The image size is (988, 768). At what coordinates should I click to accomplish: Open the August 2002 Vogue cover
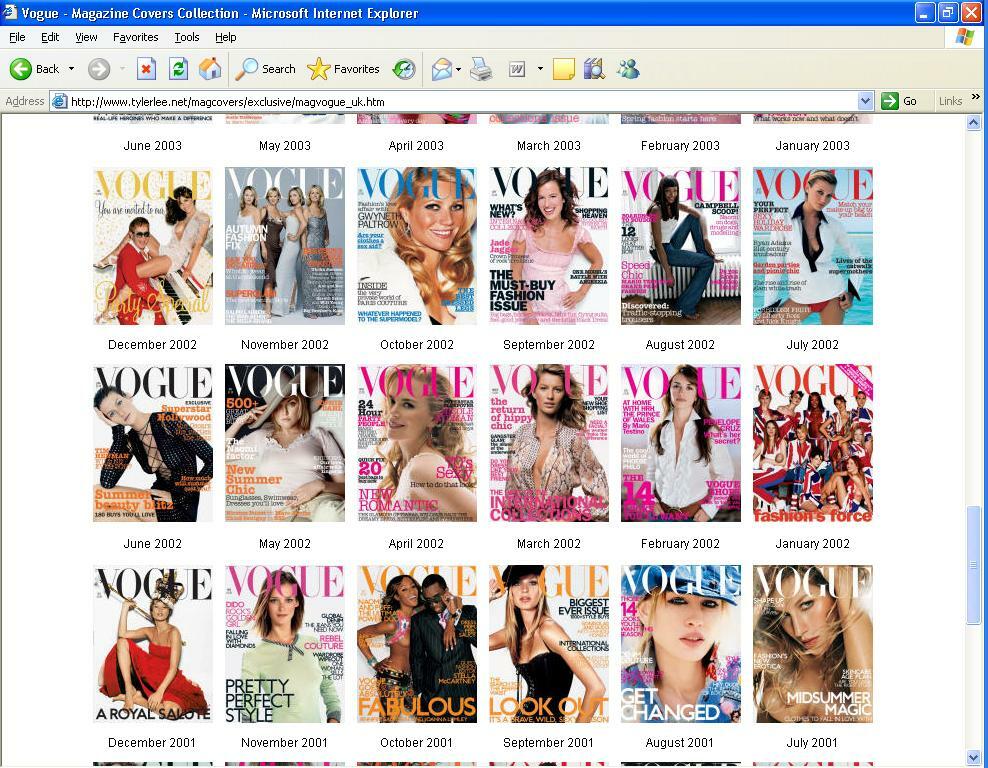[x=681, y=246]
